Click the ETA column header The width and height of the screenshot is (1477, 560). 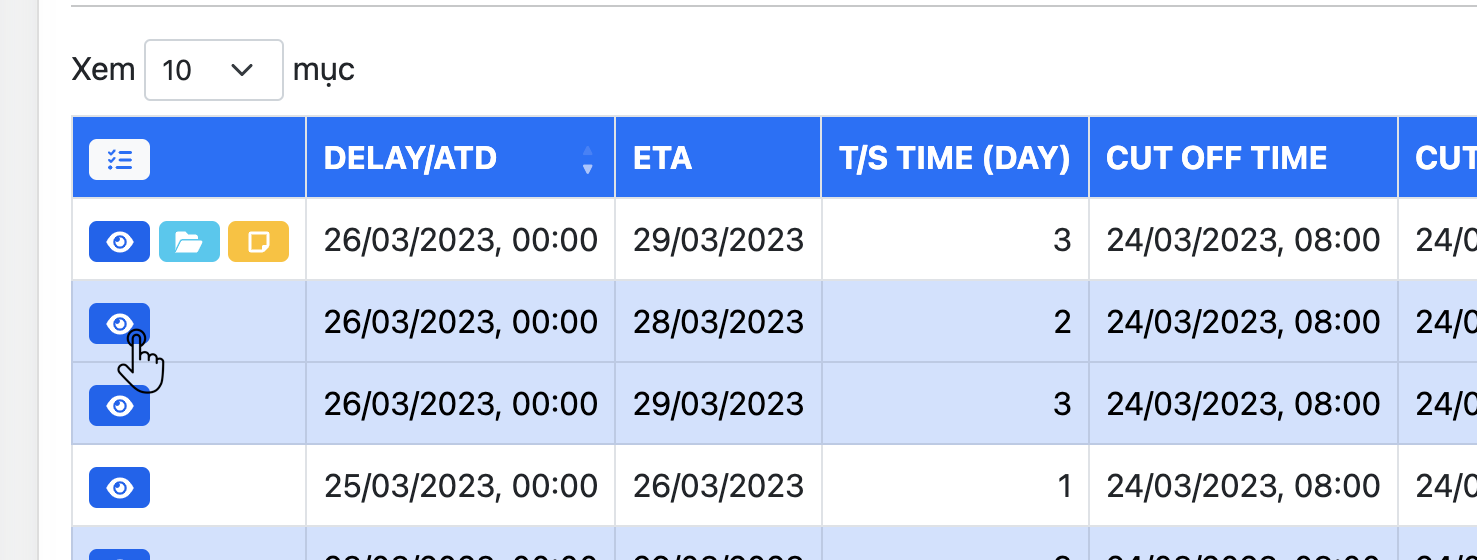tap(662, 158)
